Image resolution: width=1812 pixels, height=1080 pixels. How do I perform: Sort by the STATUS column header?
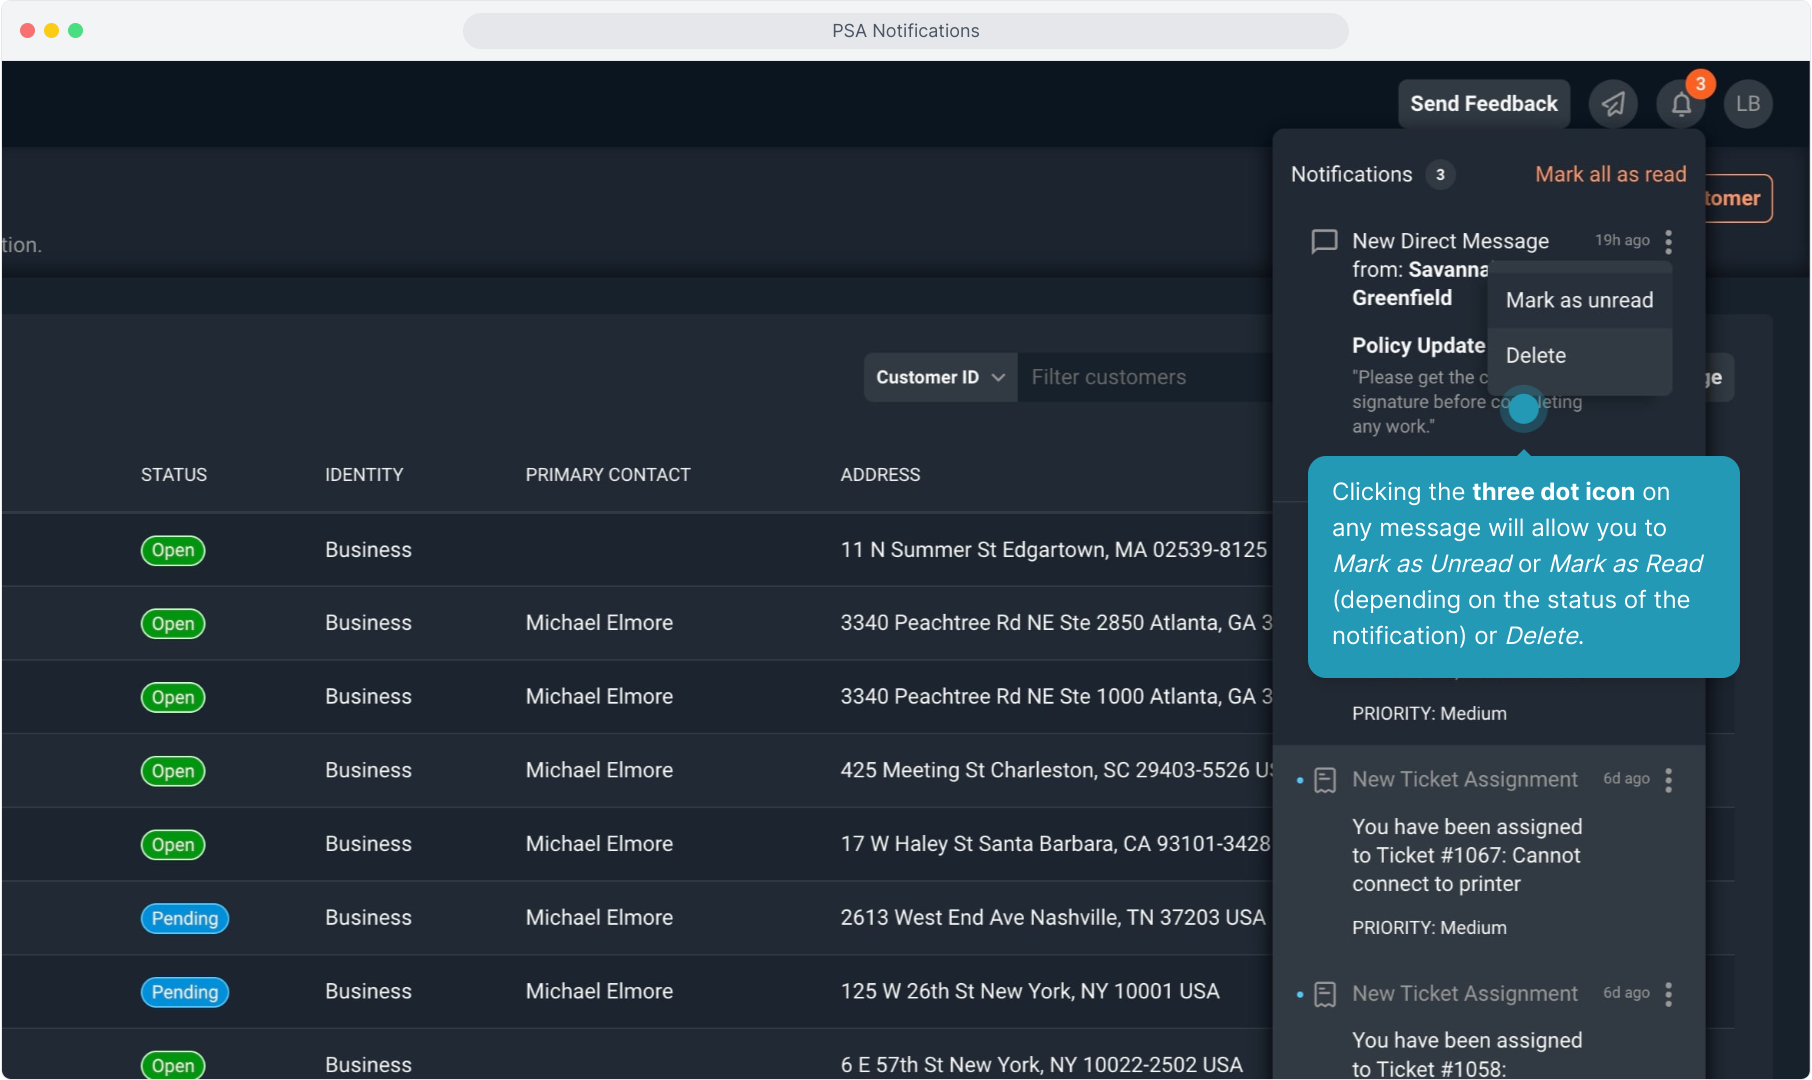[x=174, y=475]
